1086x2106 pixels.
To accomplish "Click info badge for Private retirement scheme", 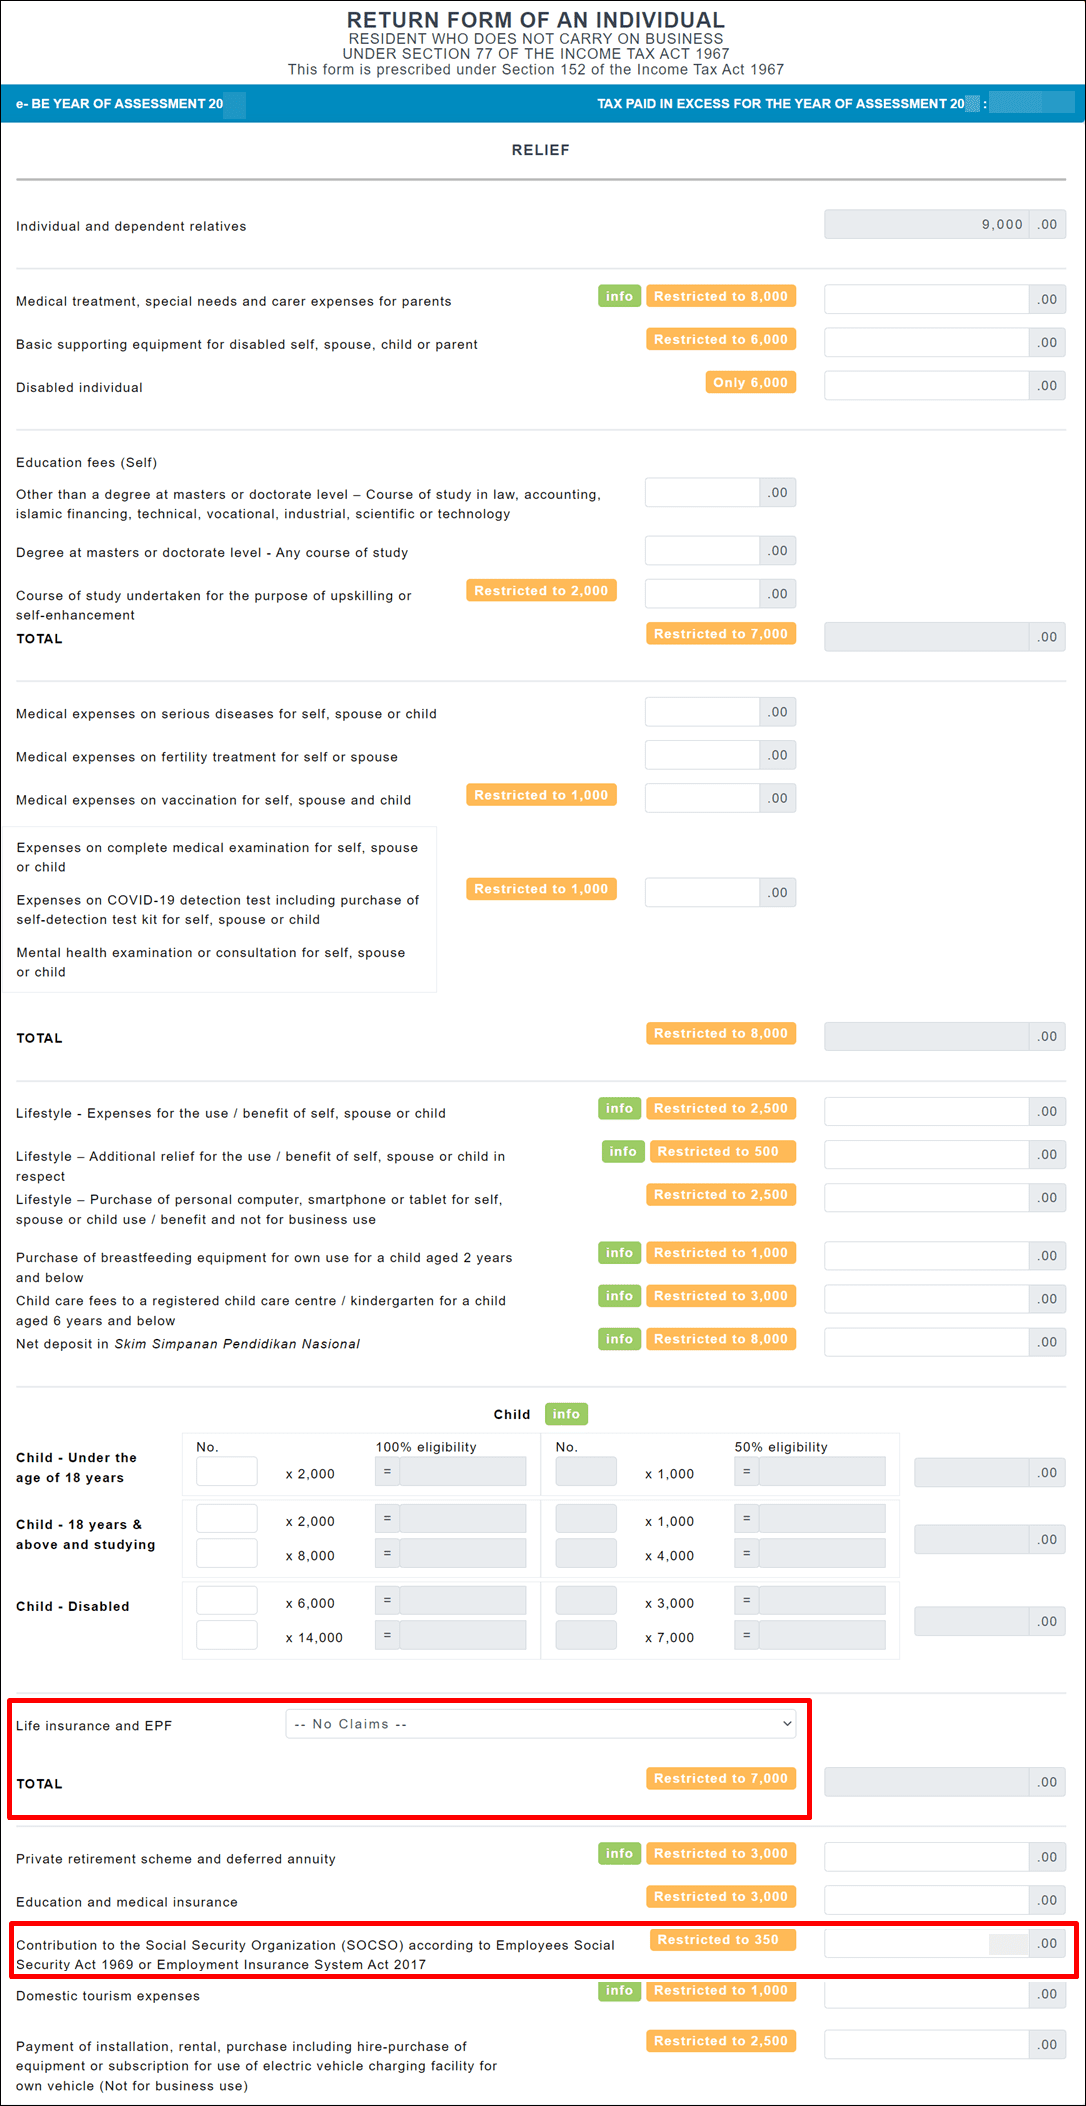I will click(619, 1853).
